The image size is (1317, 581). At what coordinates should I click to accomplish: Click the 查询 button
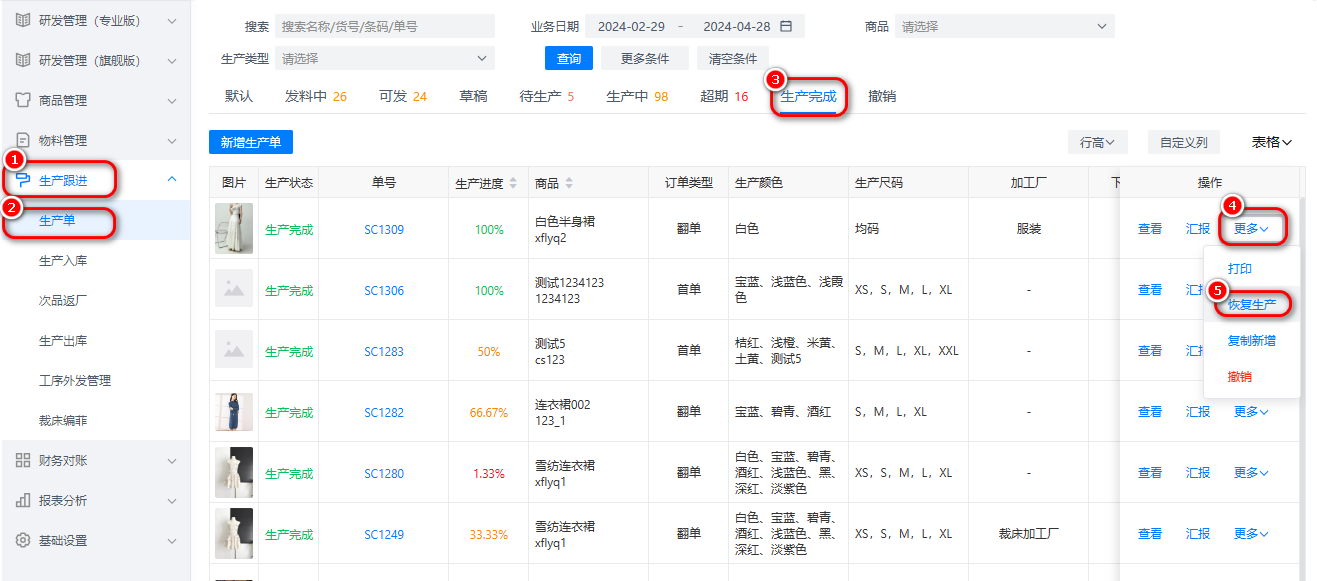pyautogui.click(x=569, y=59)
